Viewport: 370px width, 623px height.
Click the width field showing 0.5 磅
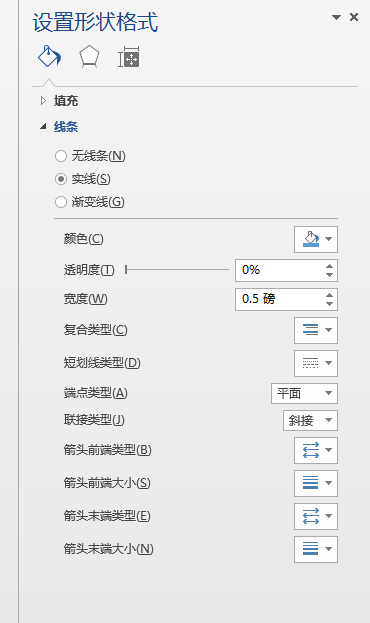pyautogui.click(x=286, y=299)
